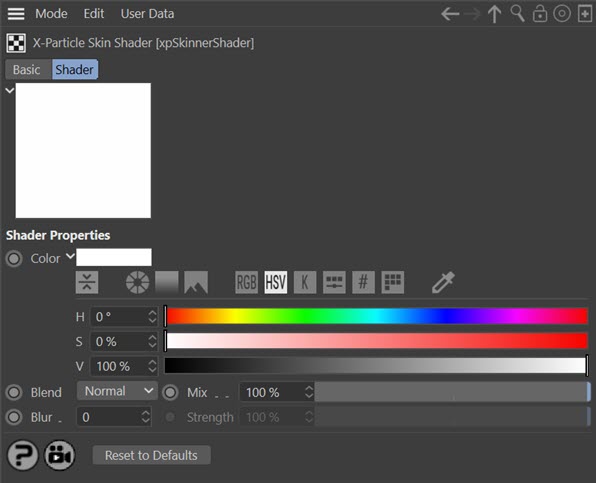Screen dimensions: 596x483
Task: Switch color sliders to RGB mode
Action: [246, 282]
